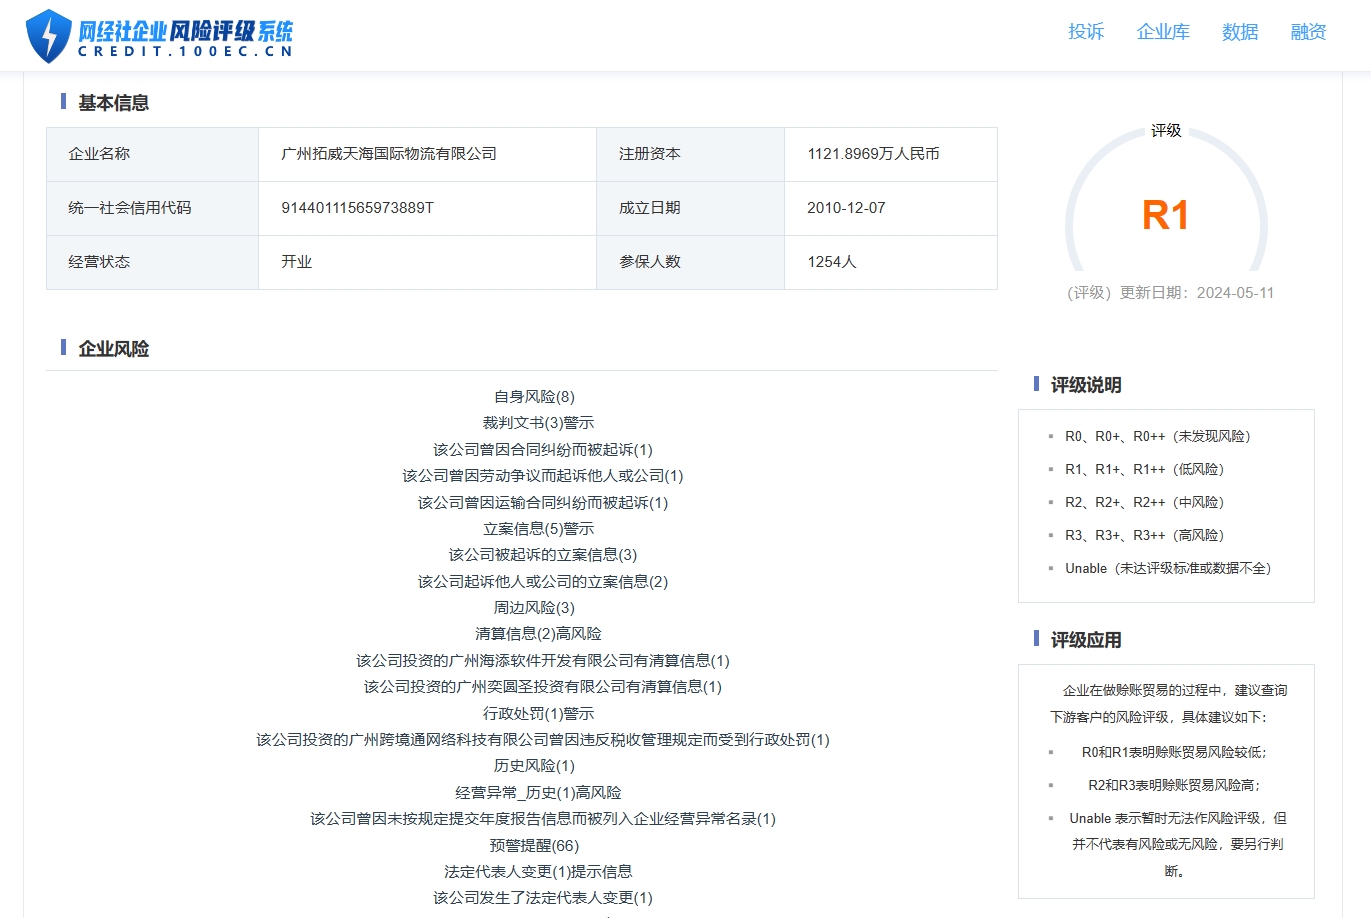Click 行政处罚(1)警示 entry
Image resolution: width=1371 pixels, height=918 pixels.
tap(538, 714)
